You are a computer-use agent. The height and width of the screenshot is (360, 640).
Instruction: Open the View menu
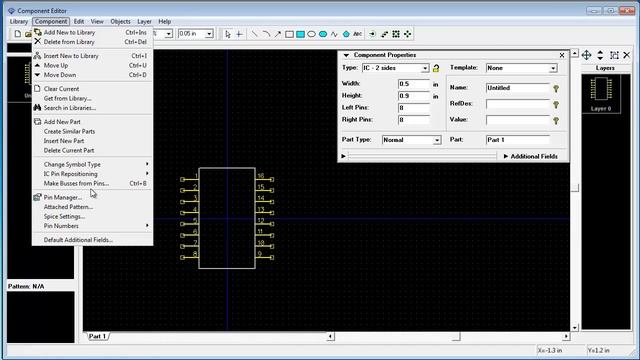click(97, 21)
